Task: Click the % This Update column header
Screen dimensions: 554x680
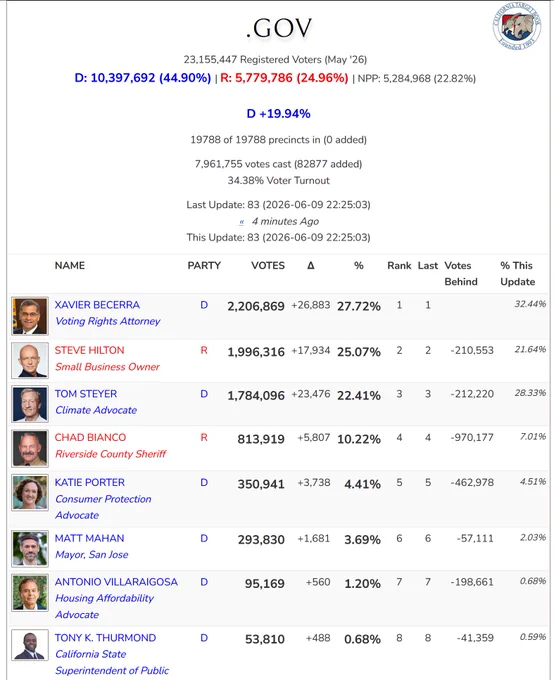Action: 518,274
